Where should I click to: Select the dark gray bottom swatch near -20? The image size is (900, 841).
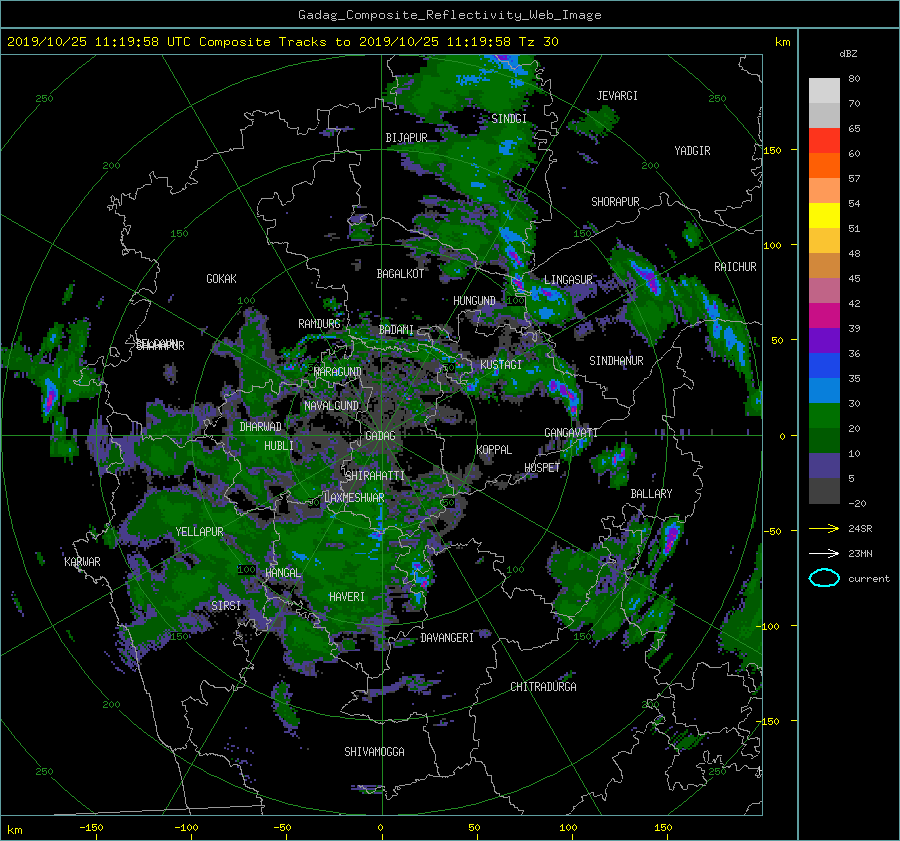pos(824,491)
